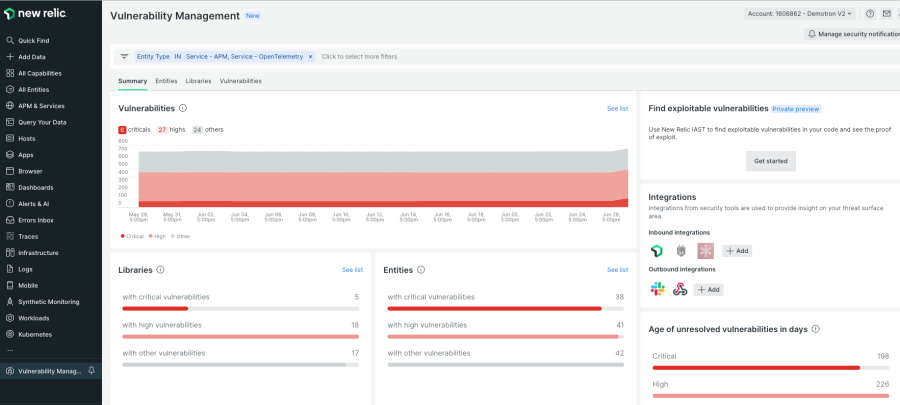This screenshot has height=405, width=900.
Task: Click Get started button
Action: coord(771,161)
